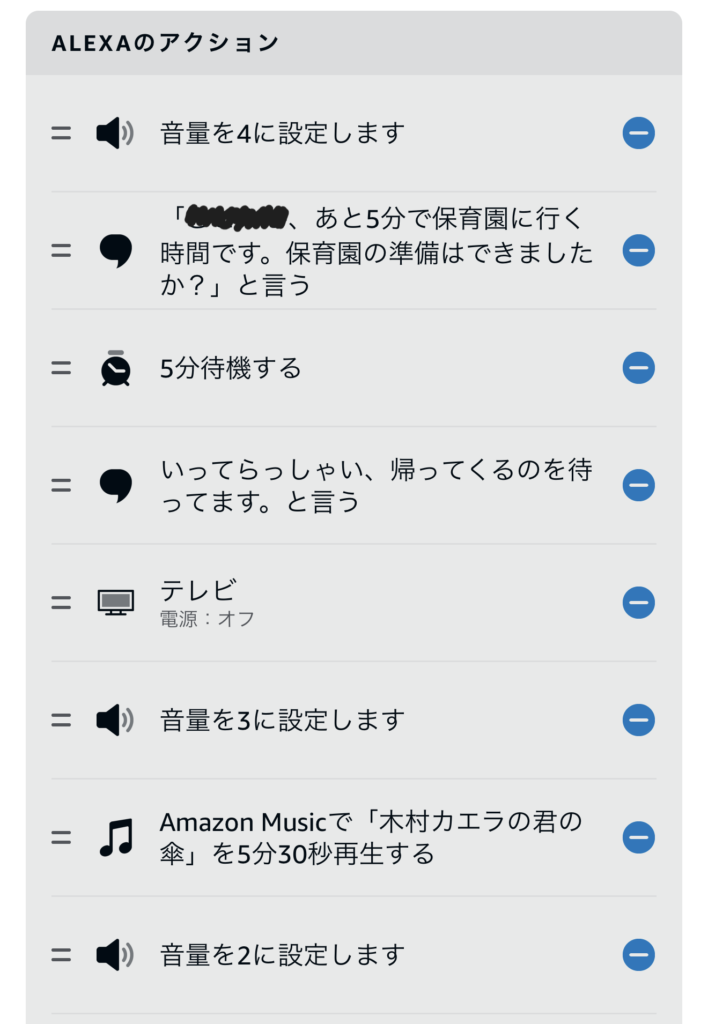Image resolution: width=708 pixels, height=1024 pixels.
Task: Delete the テレビ 電源オフ action
Action: click(638, 602)
